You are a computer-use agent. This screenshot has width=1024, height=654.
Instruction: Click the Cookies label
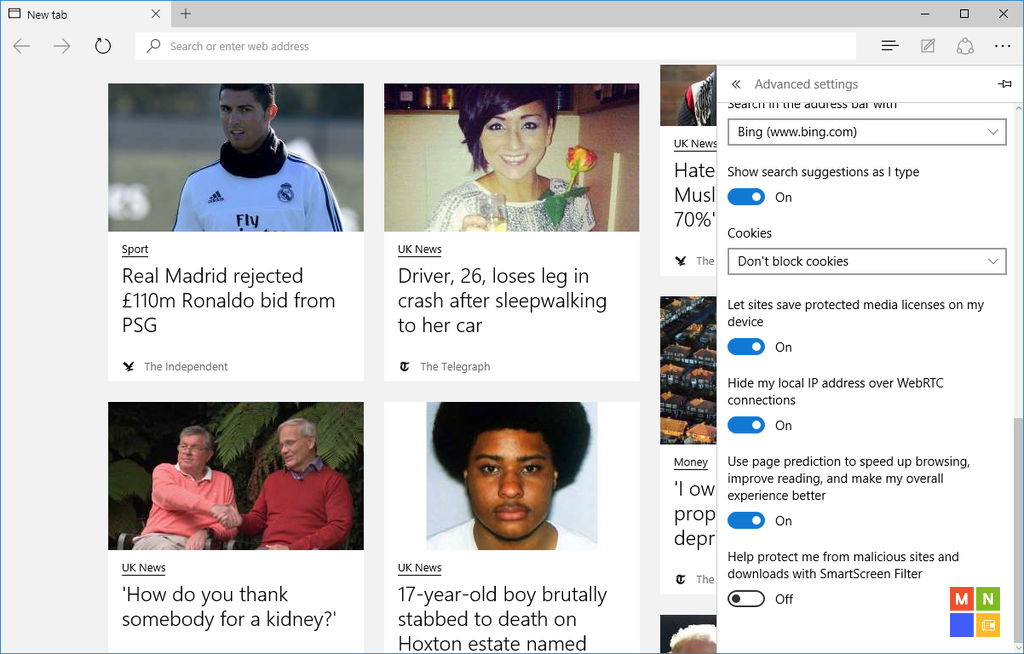click(749, 233)
